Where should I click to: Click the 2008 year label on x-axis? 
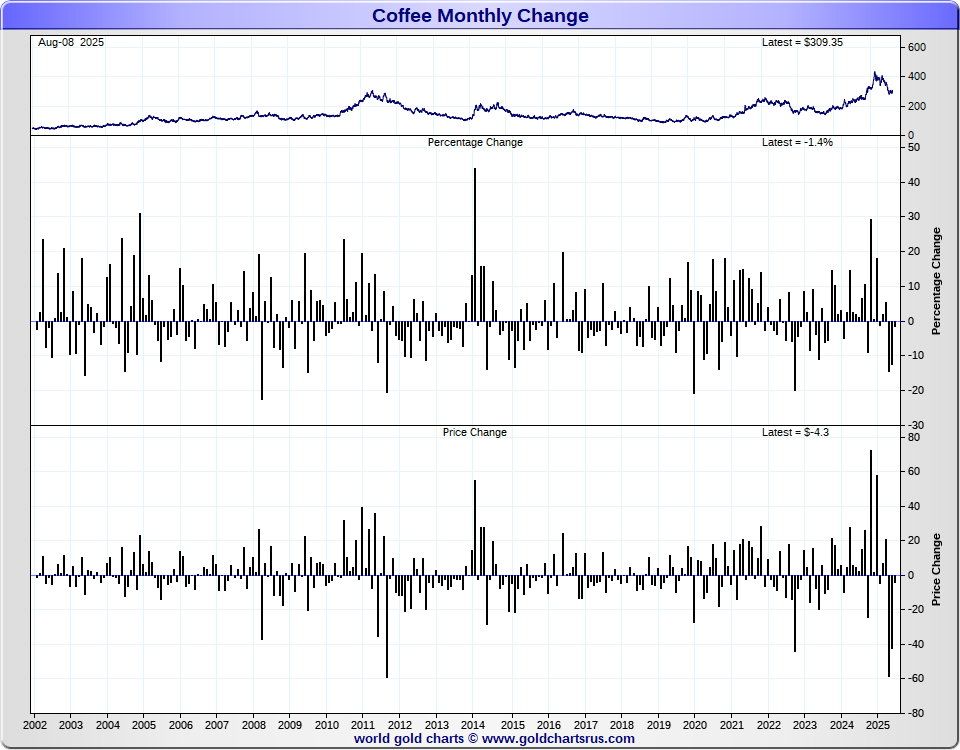pos(253,725)
